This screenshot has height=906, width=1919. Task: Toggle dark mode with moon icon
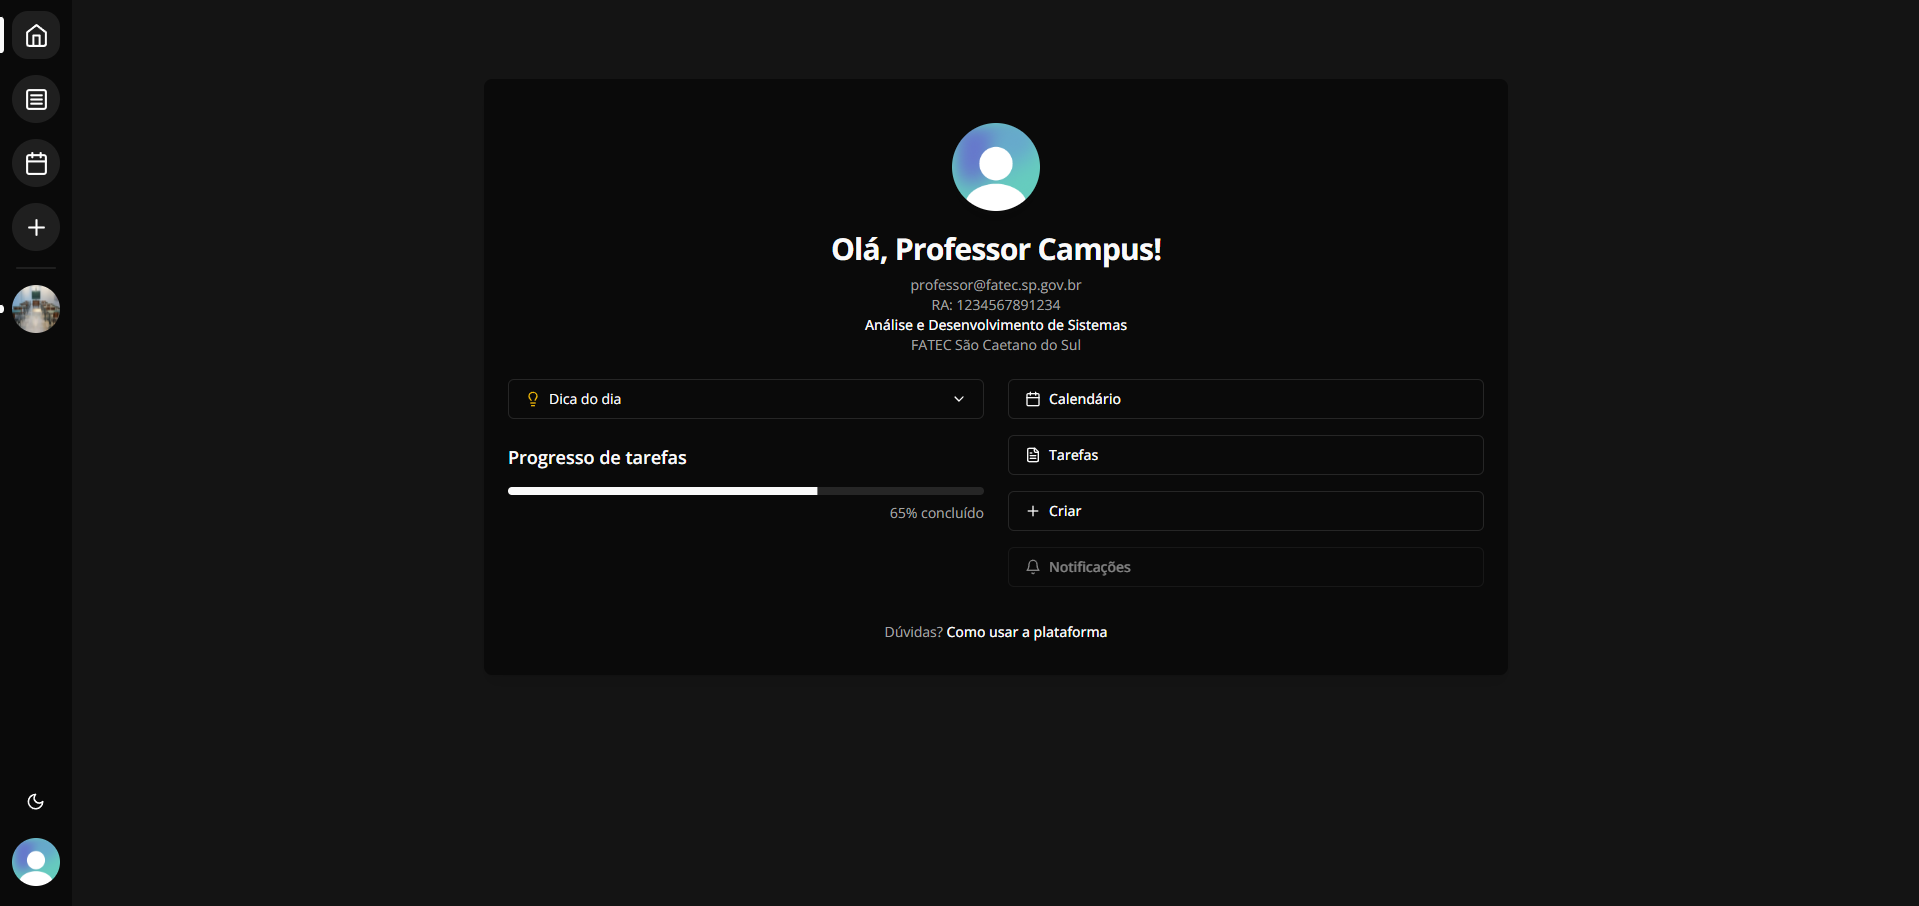pos(36,801)
